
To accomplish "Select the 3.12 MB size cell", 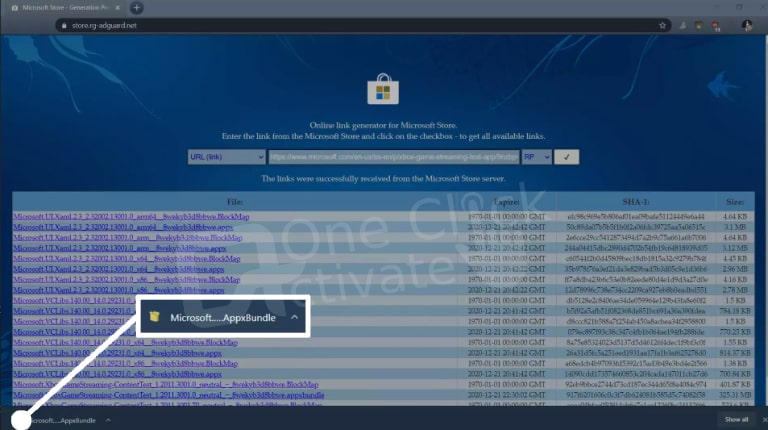I will (735, 248).
